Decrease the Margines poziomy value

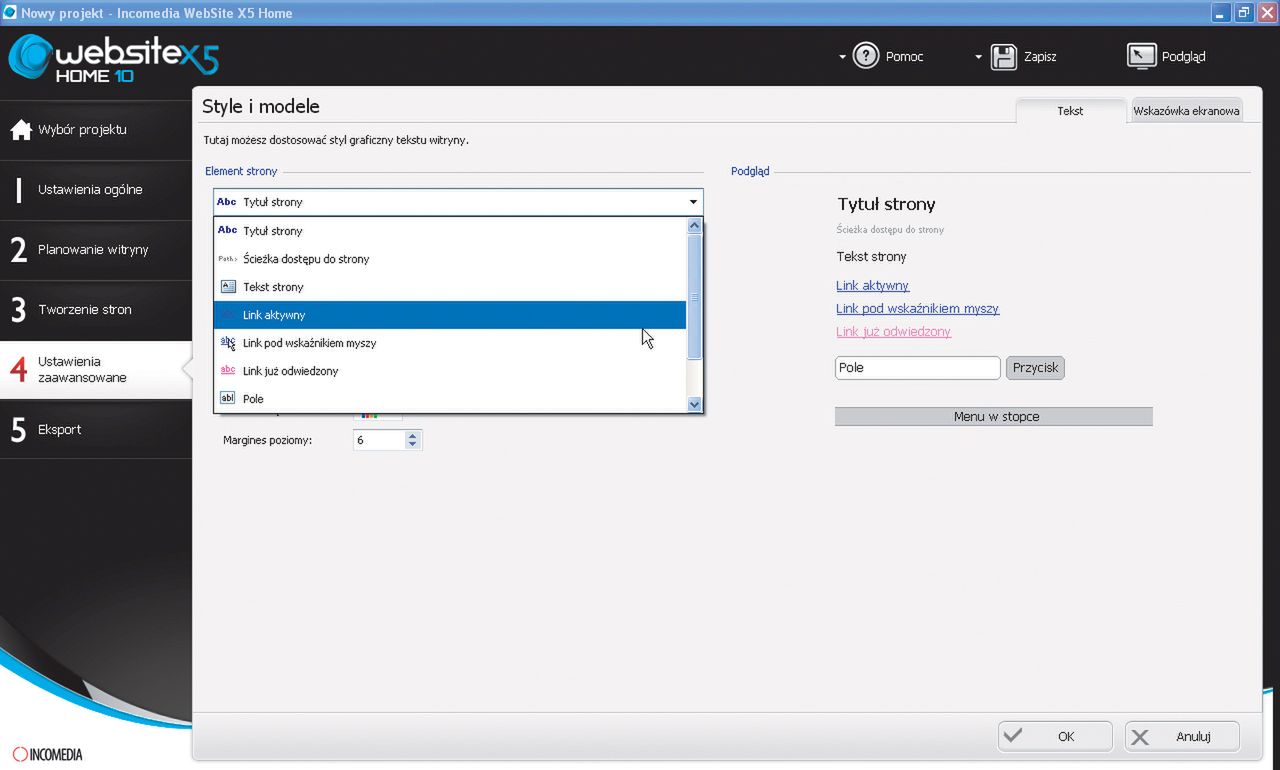pos(413,444)
